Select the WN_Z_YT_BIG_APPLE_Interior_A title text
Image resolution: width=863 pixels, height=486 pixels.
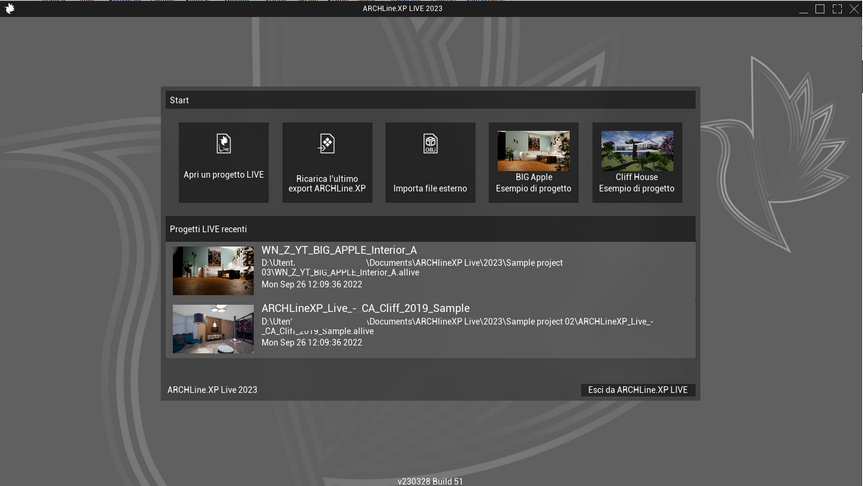point(339,250)
